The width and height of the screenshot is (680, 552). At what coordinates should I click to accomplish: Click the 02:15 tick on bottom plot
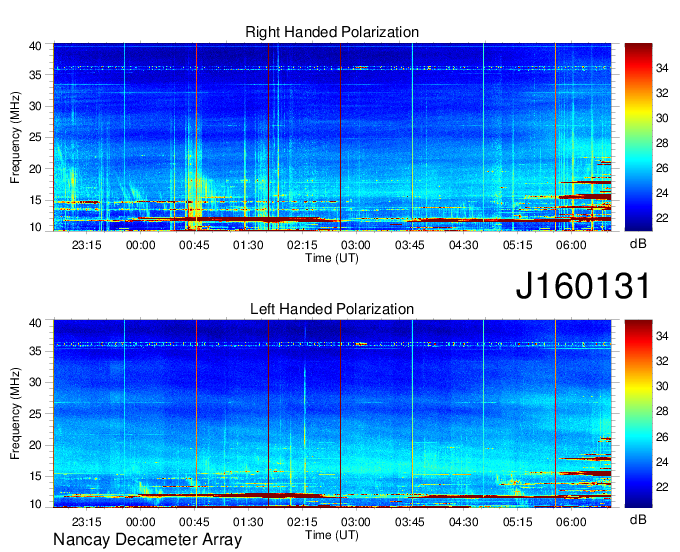coord(302,522)
